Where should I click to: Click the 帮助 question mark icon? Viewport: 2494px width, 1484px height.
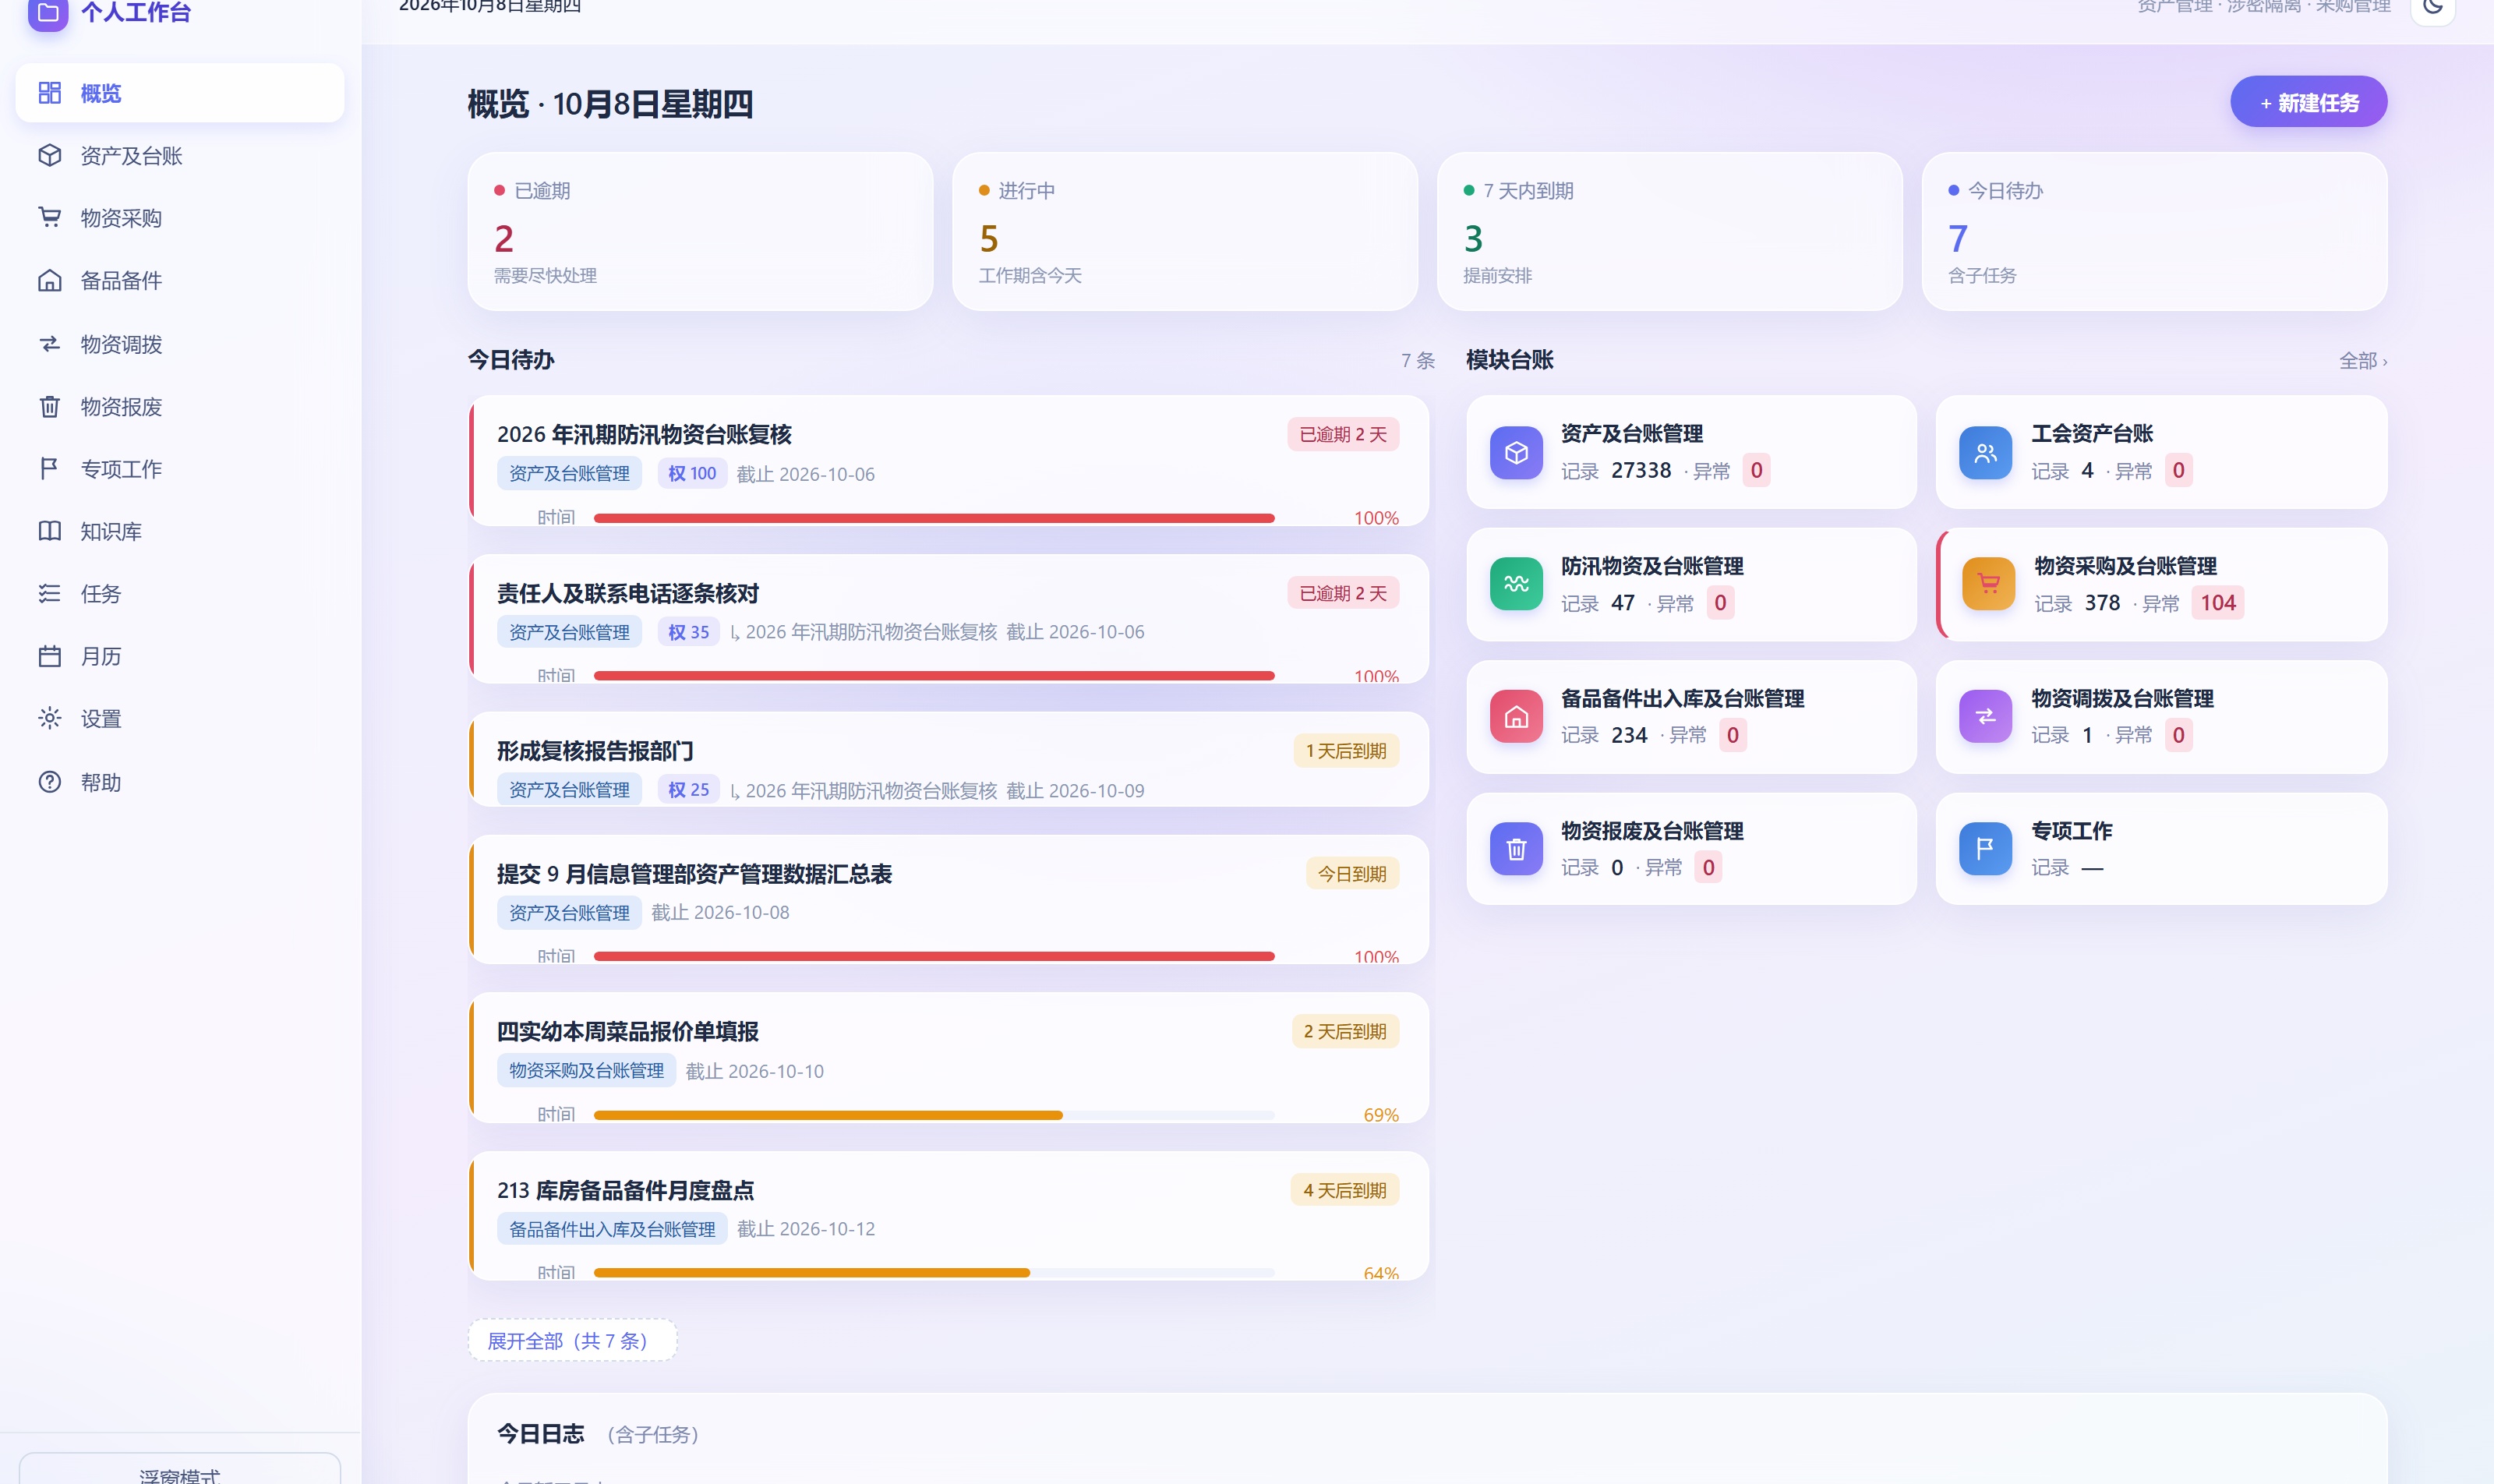[50, 782]
